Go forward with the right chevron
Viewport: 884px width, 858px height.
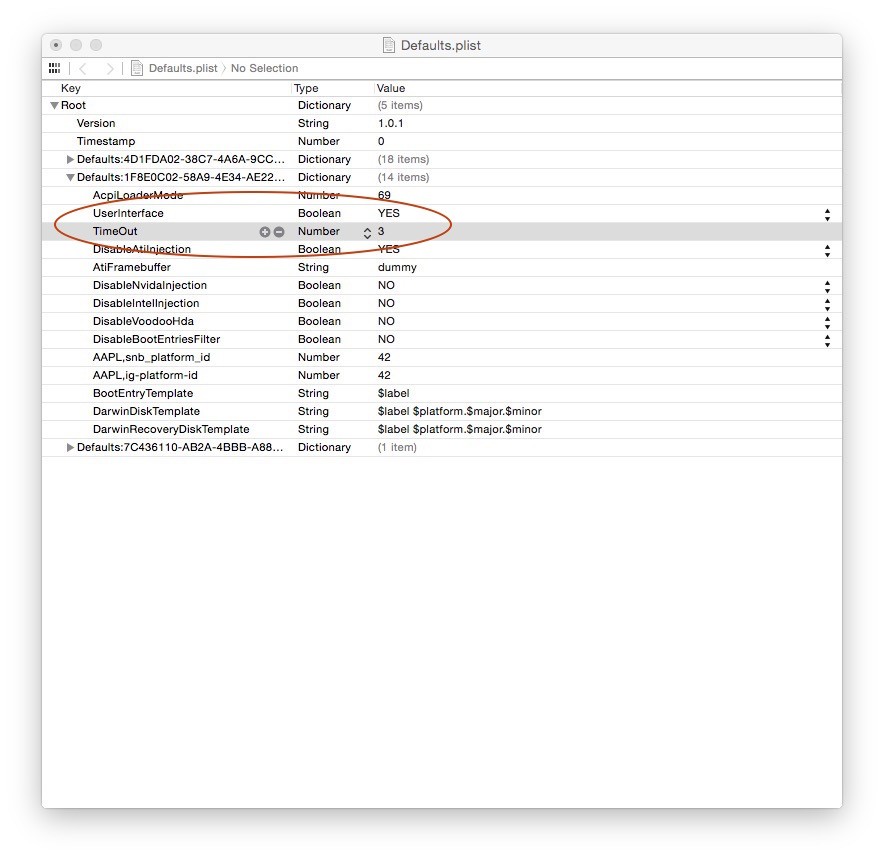[x=110, y=68]
